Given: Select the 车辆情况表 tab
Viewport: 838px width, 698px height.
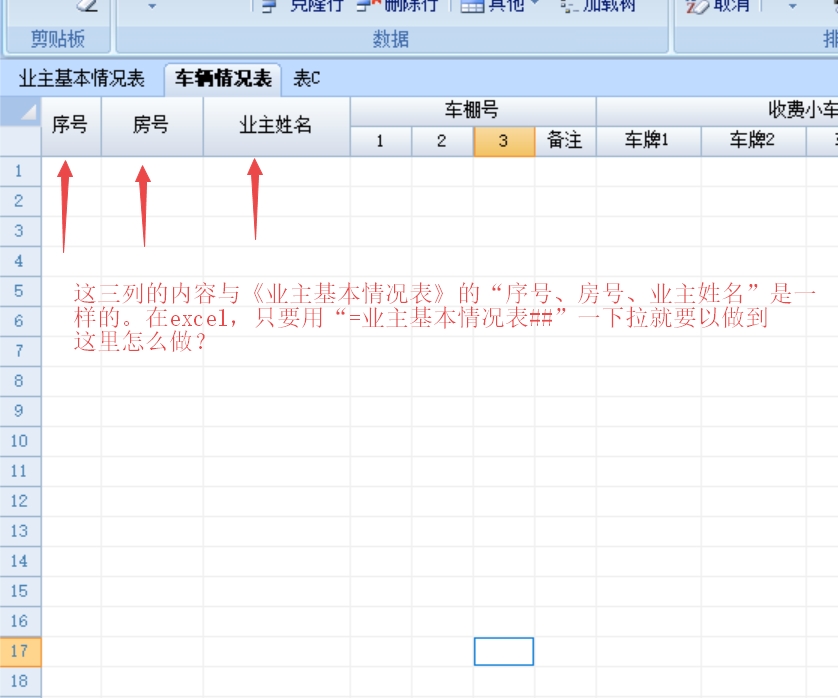Looking at the screenshot, I should pyautogui.click(x=223, y=78).
